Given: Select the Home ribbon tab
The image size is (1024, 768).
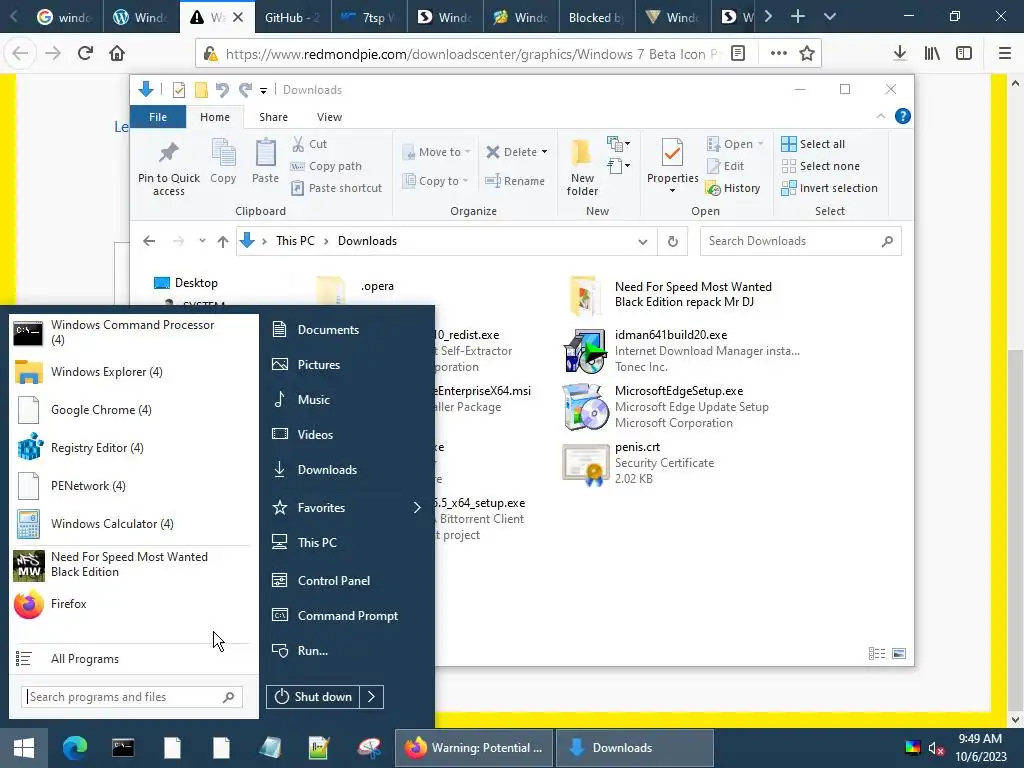Looking at the screenshot, I should pyautogui.click(x=215, y=117).
